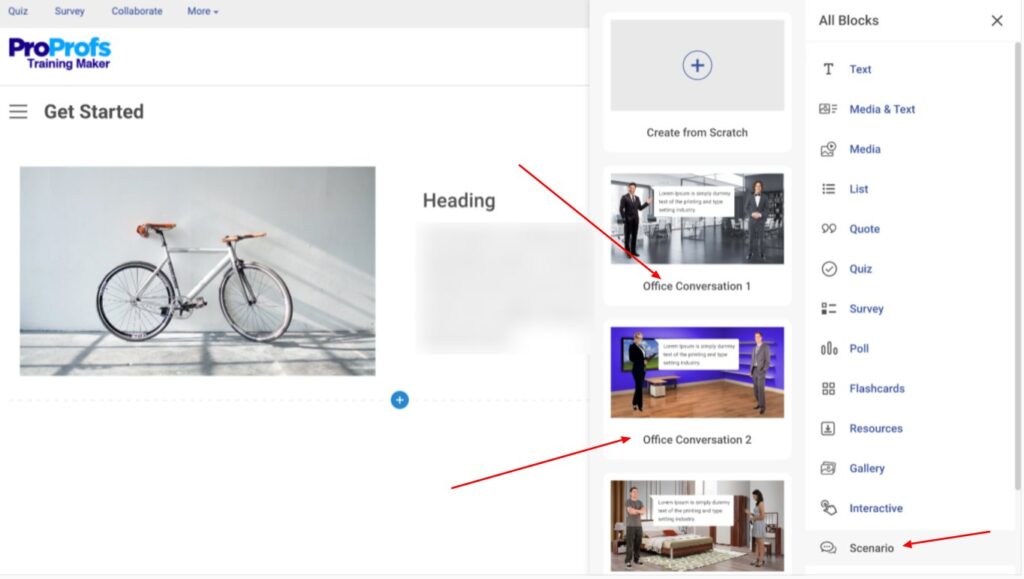Click the plus icon in Create from Scratch
Viewport: 1024px width, 579px height.
[697, 65]
